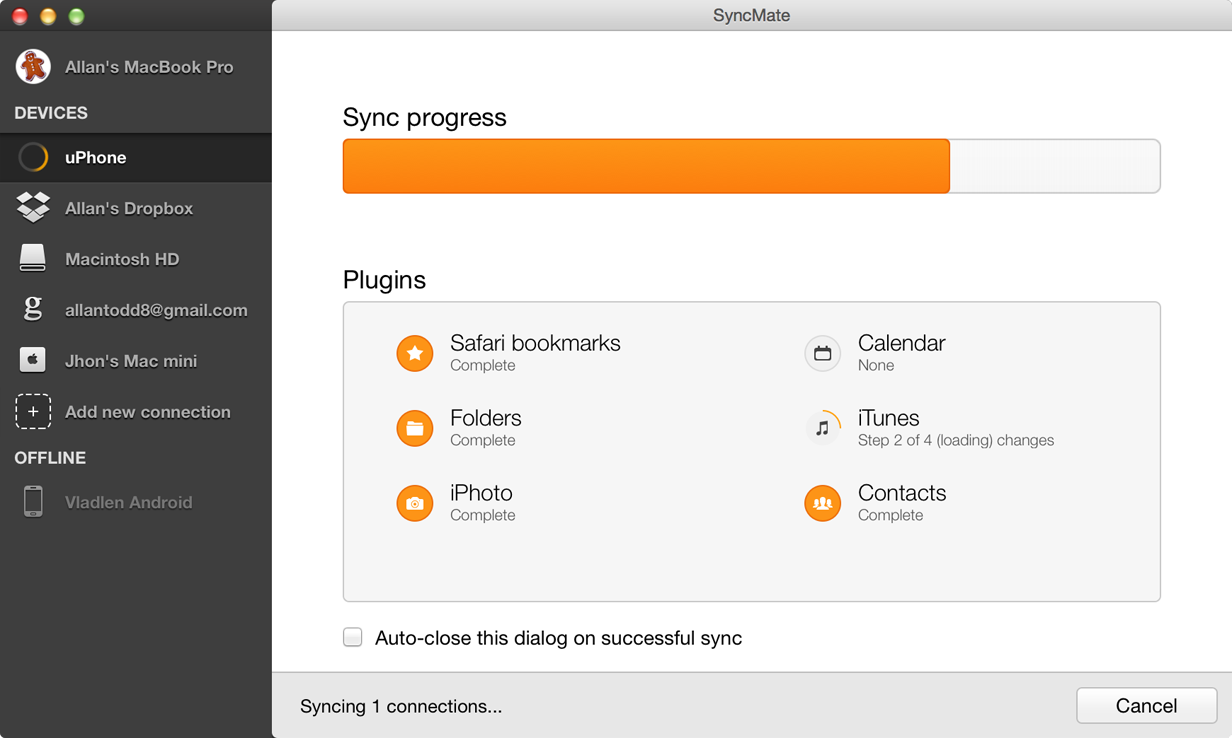
Task: Enable auto-close dialog on successful sync
Action: 353,638
